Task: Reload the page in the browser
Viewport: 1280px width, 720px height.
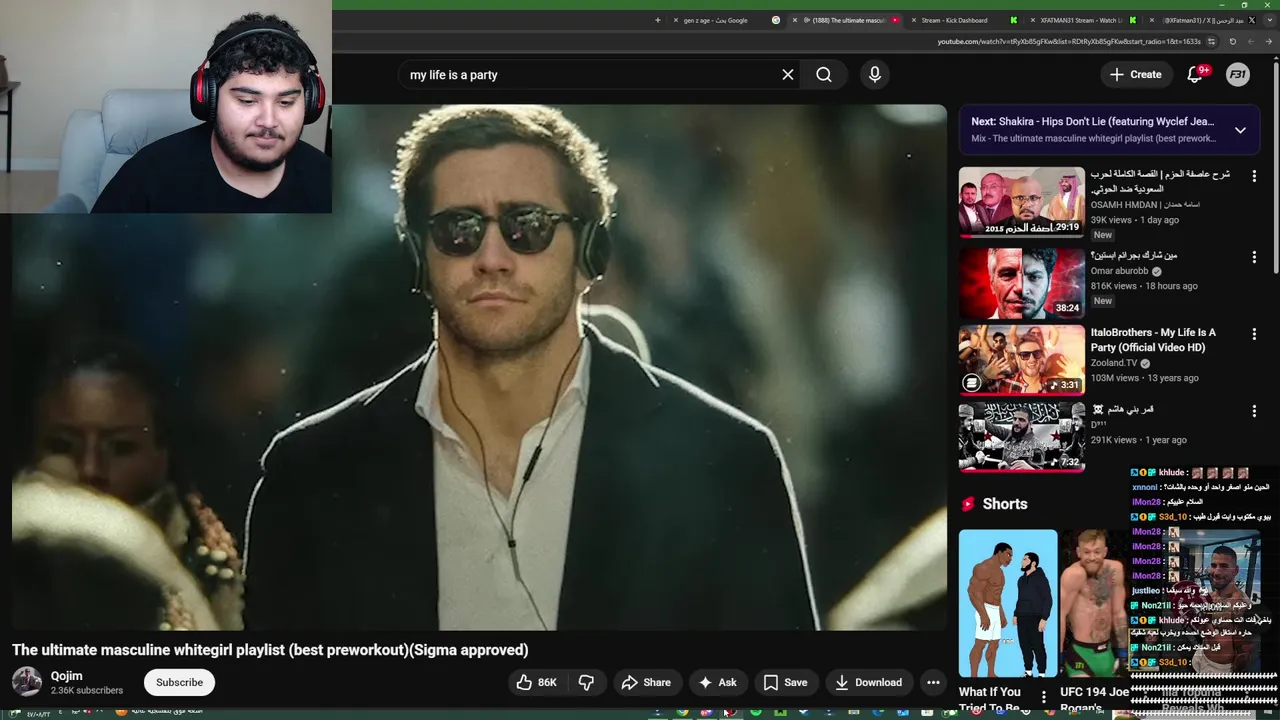Action: click(x=1233, y=41)
